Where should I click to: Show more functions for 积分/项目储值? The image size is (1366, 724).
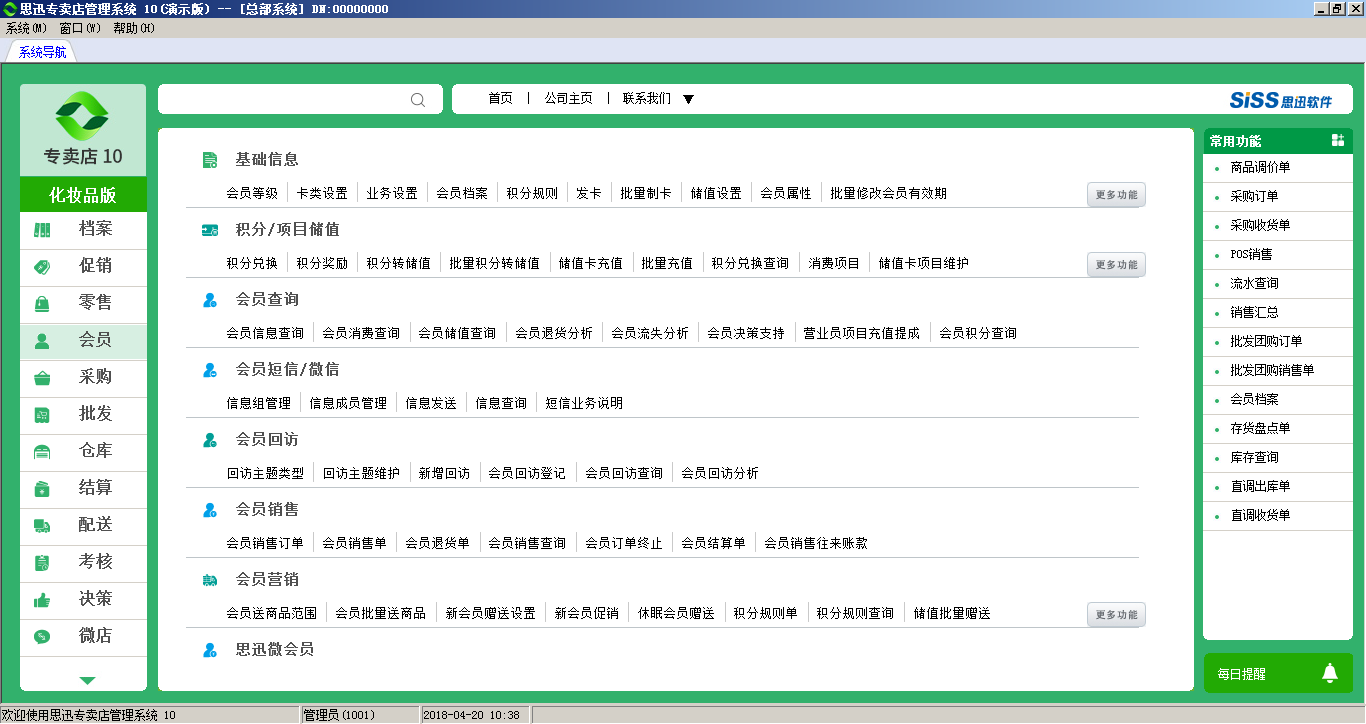coord(1116,265)
